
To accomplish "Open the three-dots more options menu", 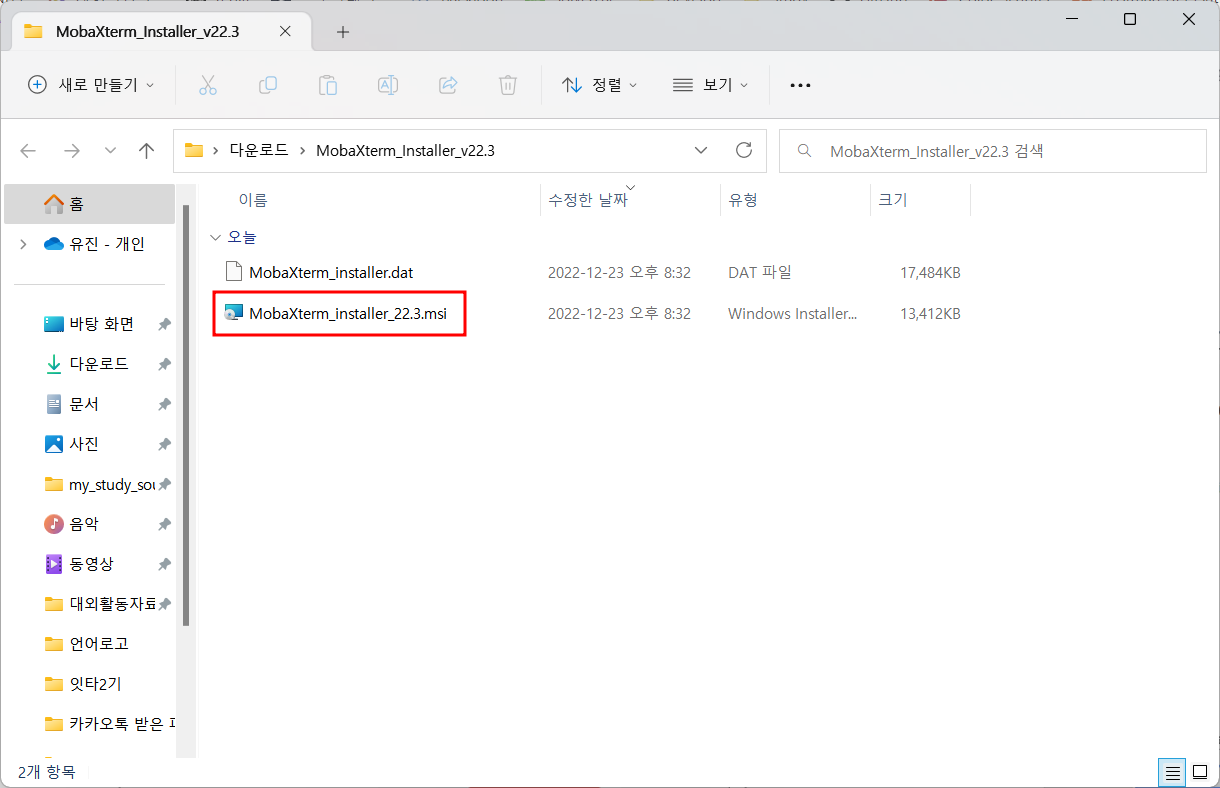I will (x=800, y=85).
